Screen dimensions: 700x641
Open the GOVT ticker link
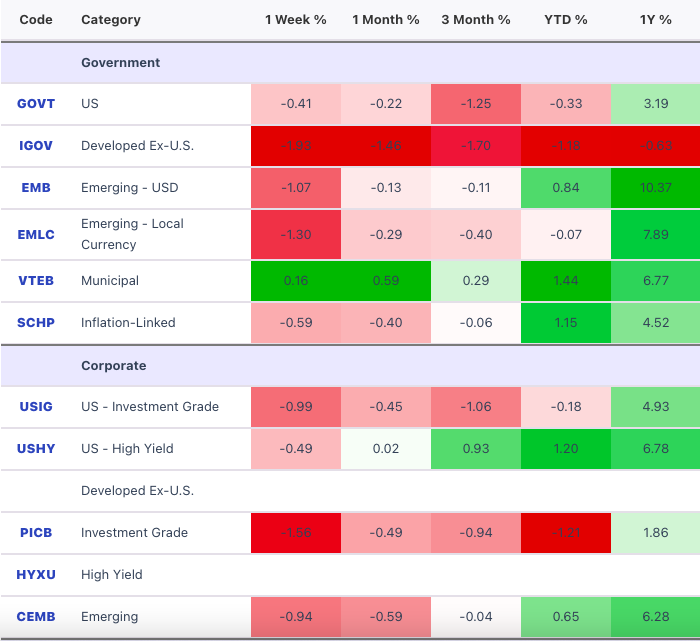coord(36,104)
